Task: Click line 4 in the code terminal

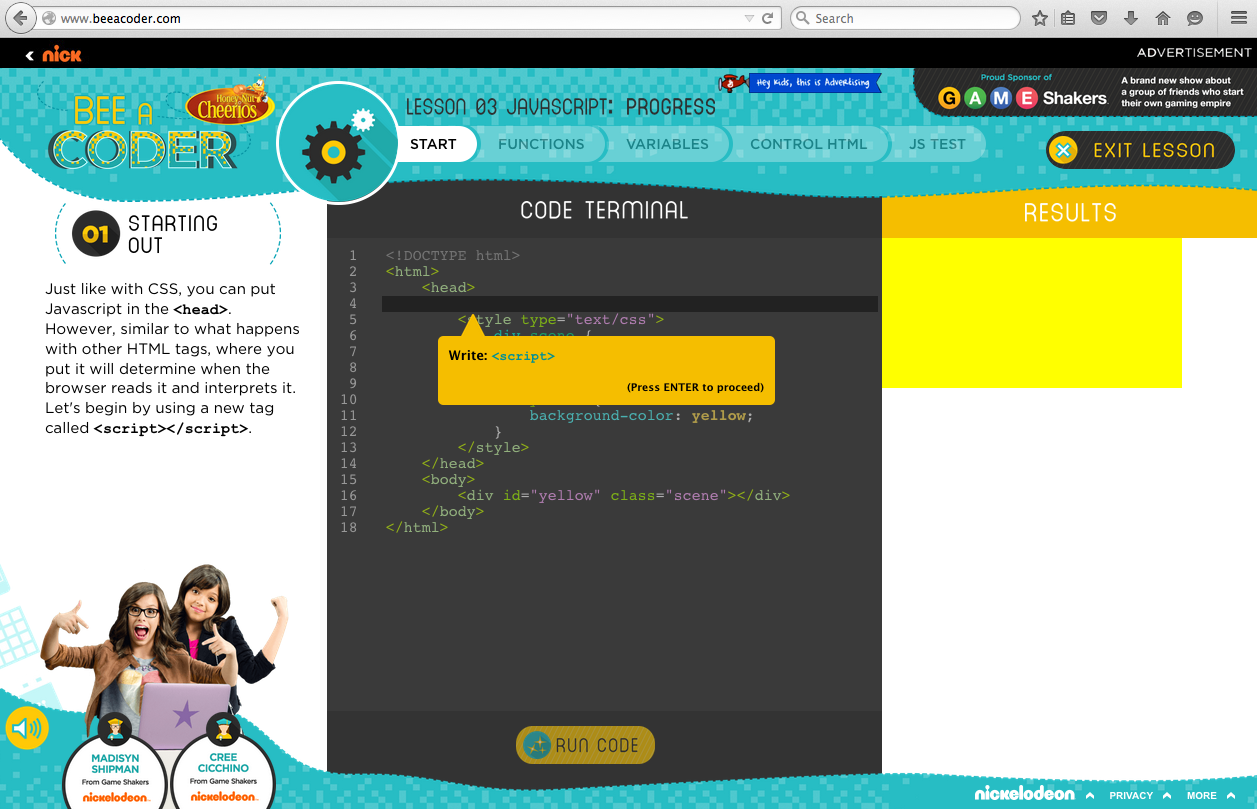Action: click(630, 304)
